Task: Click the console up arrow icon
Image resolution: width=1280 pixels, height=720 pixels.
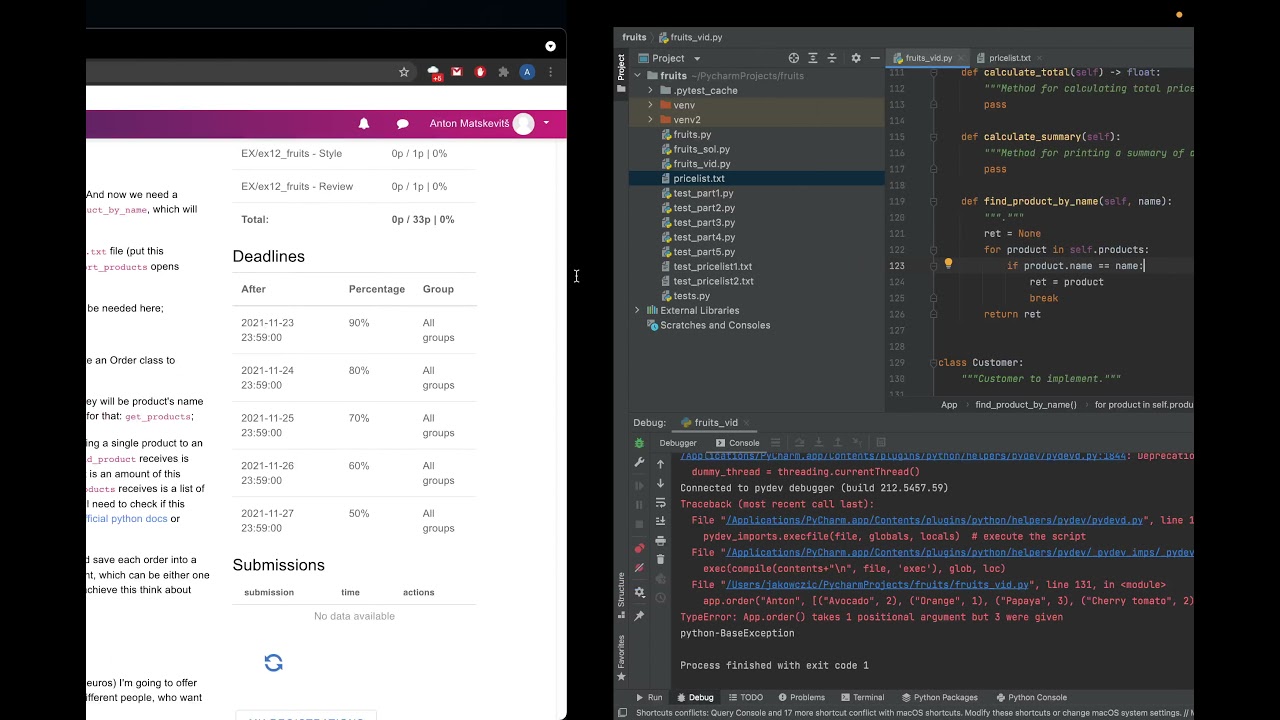Action: [660, 464]
